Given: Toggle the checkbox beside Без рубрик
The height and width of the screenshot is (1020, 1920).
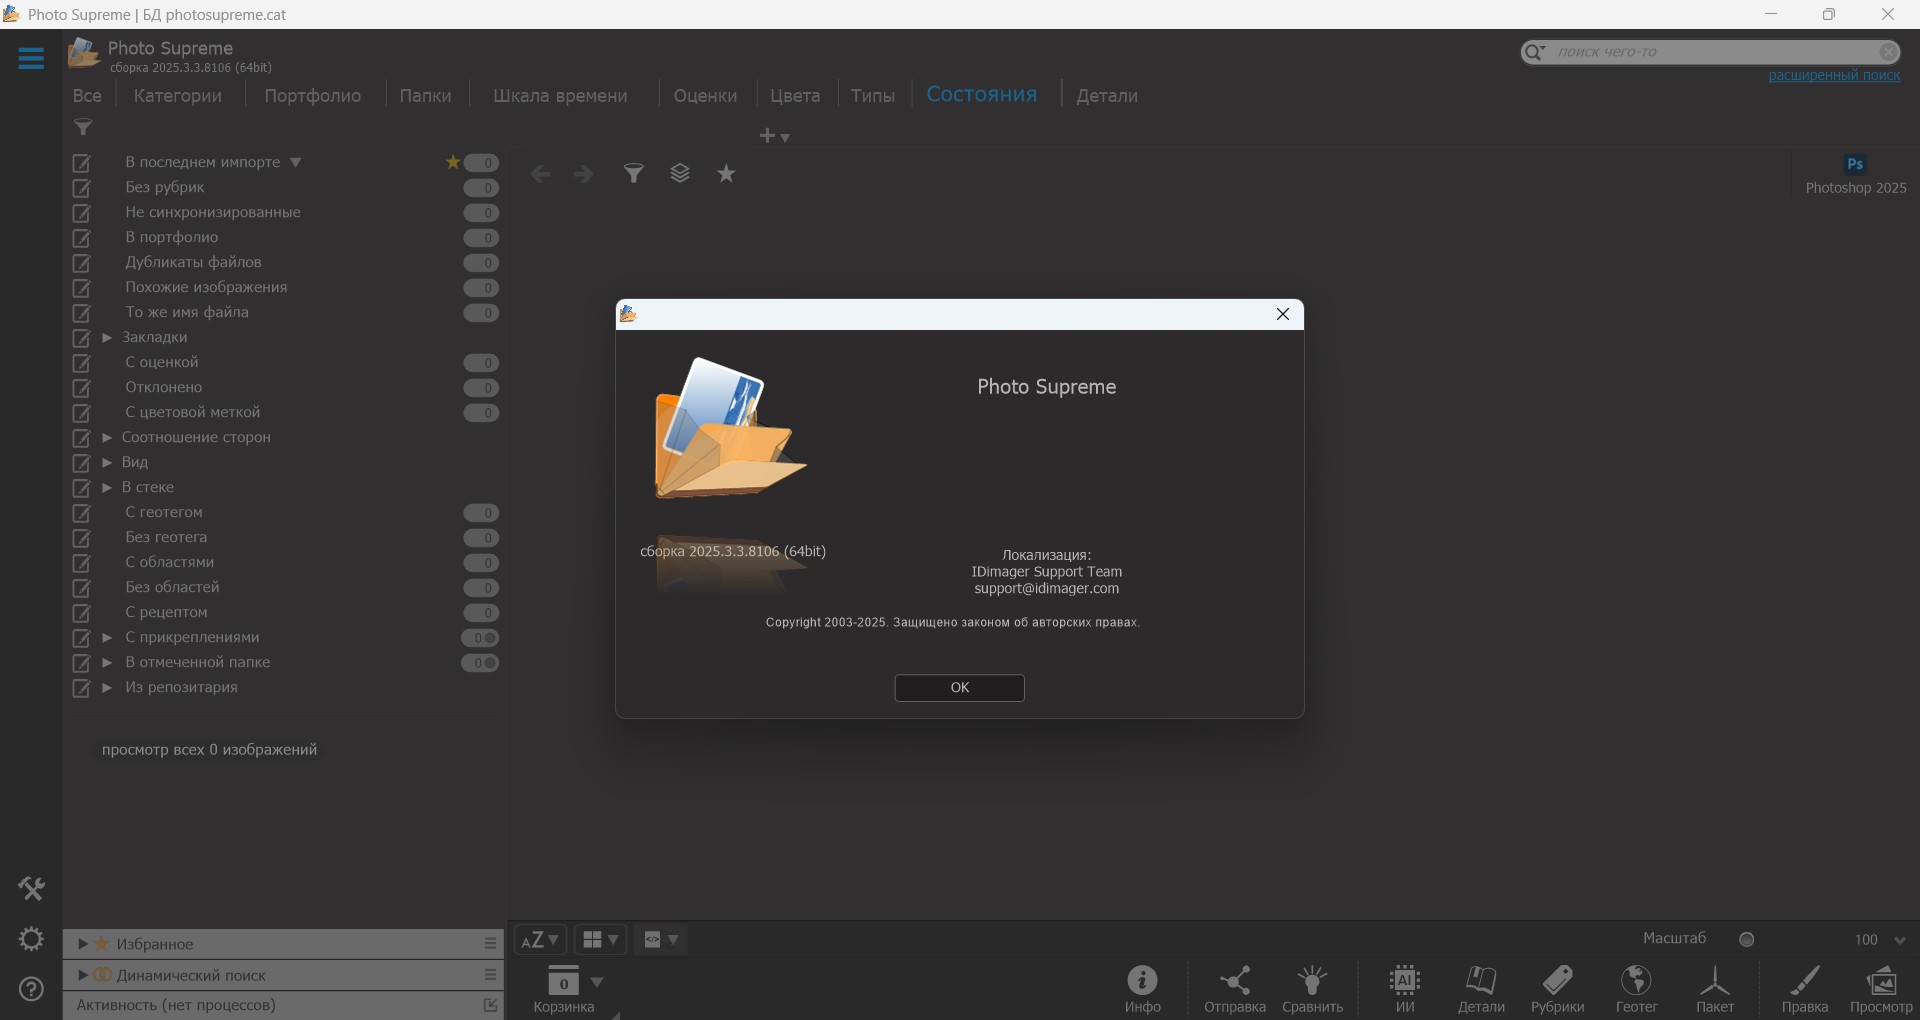Looking at the screenshot, I should [x=82, y=188].
